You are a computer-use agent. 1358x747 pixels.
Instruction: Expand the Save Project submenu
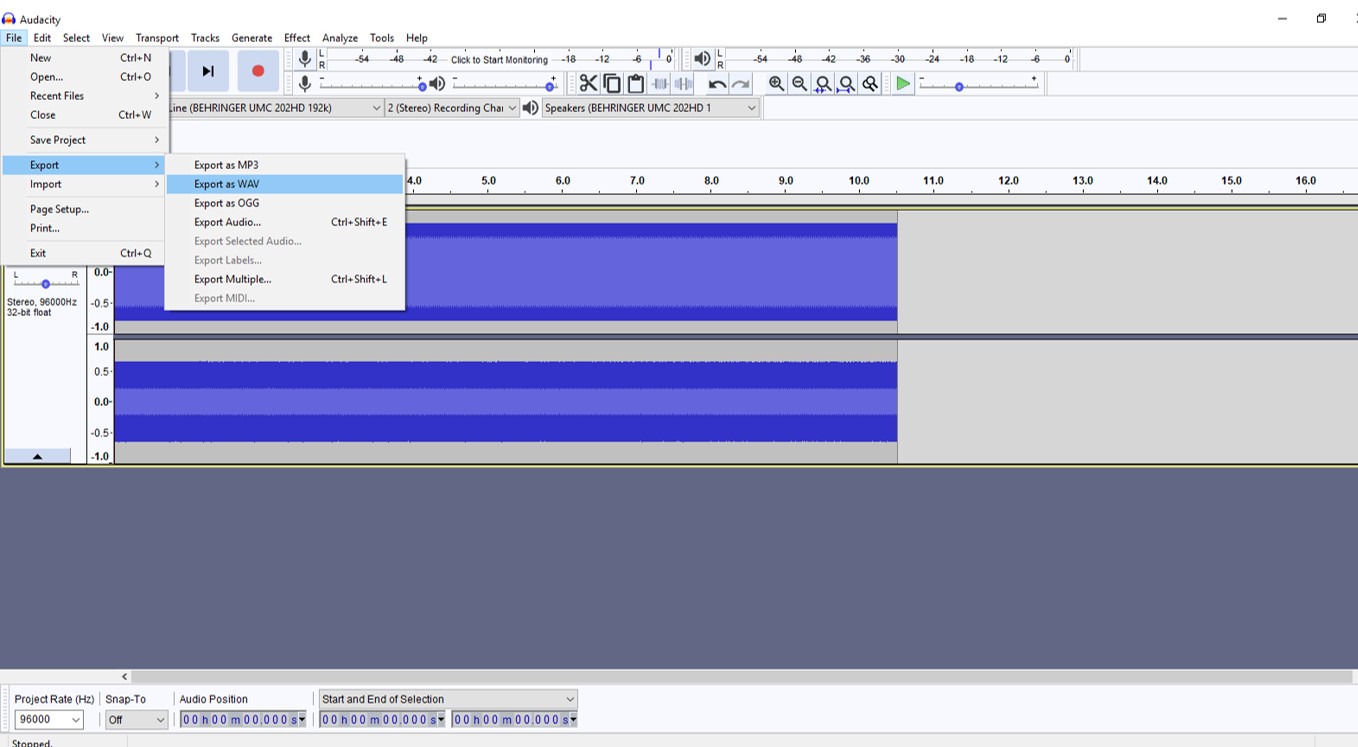(x=84, y=140)
